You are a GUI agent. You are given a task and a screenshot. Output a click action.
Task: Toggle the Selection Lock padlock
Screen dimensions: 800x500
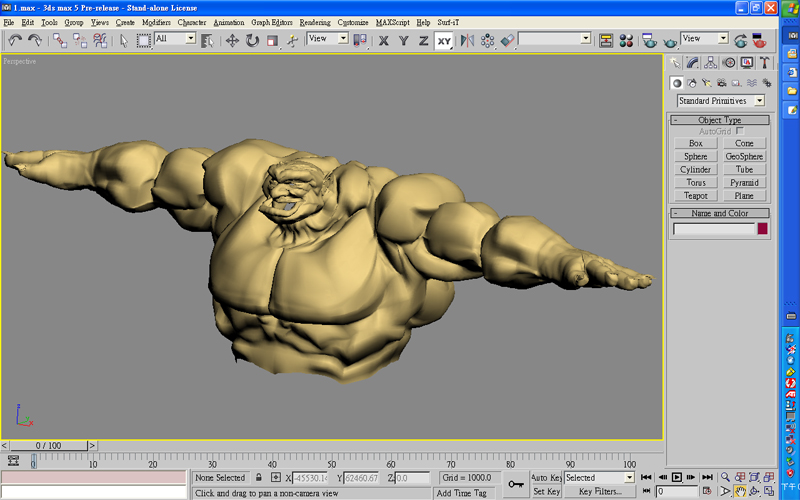pyautogui.click(x=259, y=478)
